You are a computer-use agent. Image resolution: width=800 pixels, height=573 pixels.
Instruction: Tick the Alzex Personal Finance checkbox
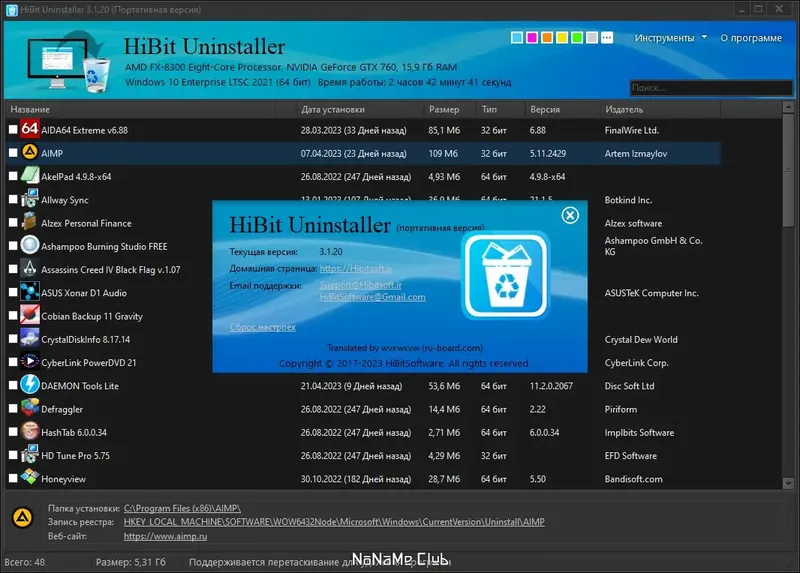pos(13,222)
